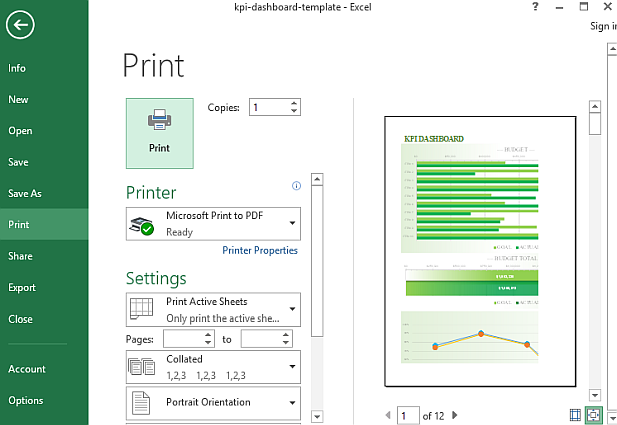Expand the Collated dropdown
The height and width of the screenshot is (425, 617).
click(x=213, y=367)
